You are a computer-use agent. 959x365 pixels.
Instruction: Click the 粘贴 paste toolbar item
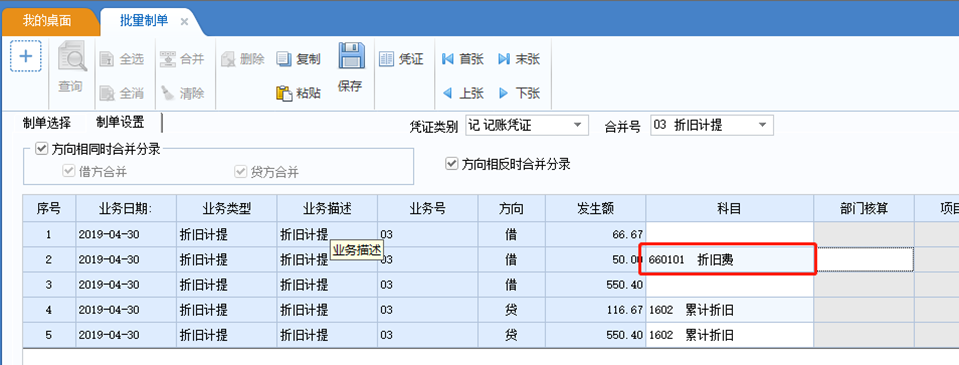pos(299,93)
